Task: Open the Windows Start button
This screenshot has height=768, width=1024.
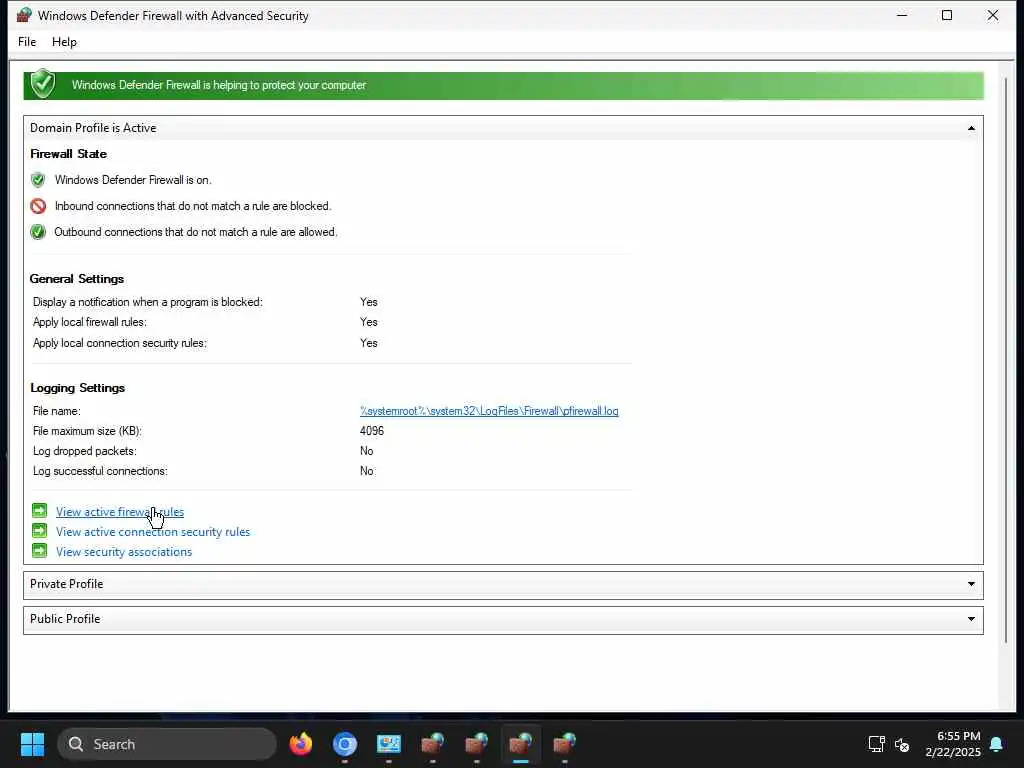Action: [x=32, y=744]
